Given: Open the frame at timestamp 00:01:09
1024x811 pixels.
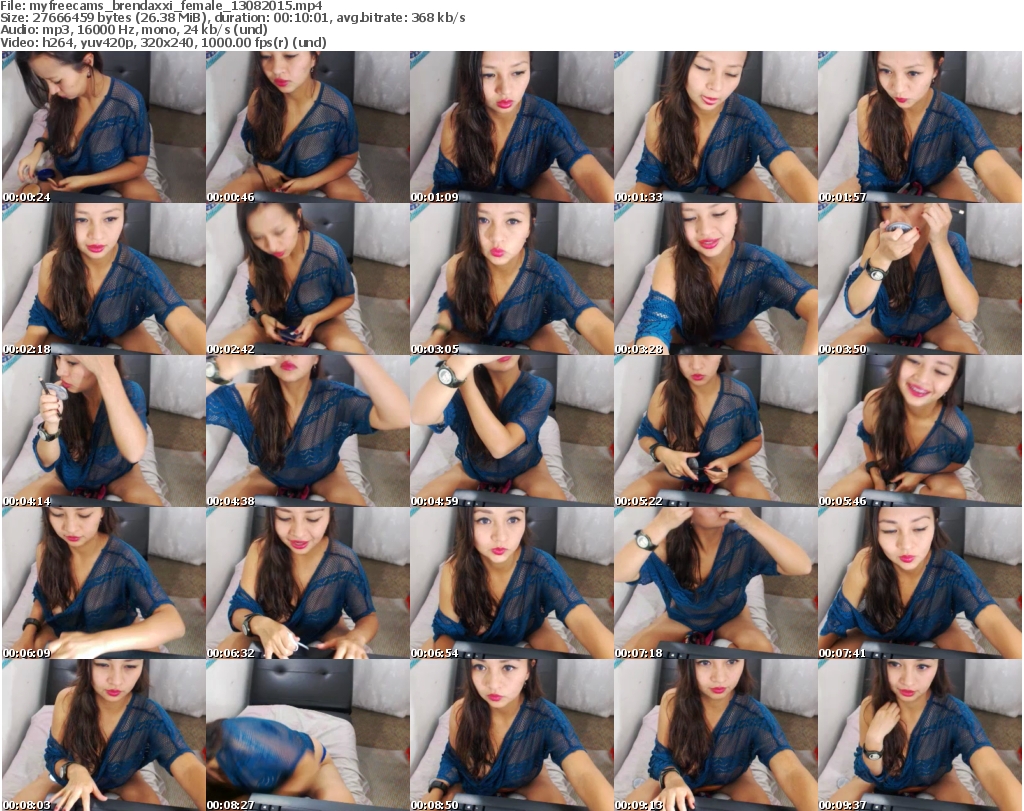Looking at the screenshot, I should tap(511, 127).
